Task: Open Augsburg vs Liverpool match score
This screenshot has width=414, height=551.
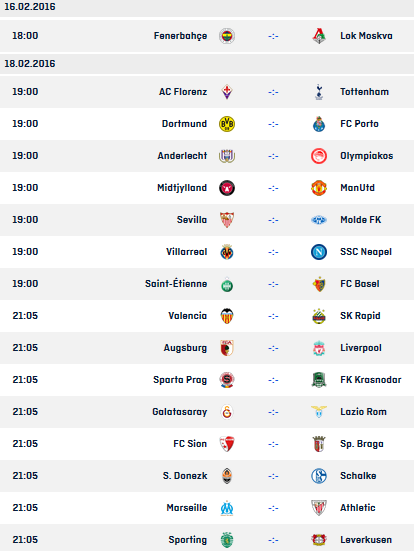Action: (x=273, y=348)
